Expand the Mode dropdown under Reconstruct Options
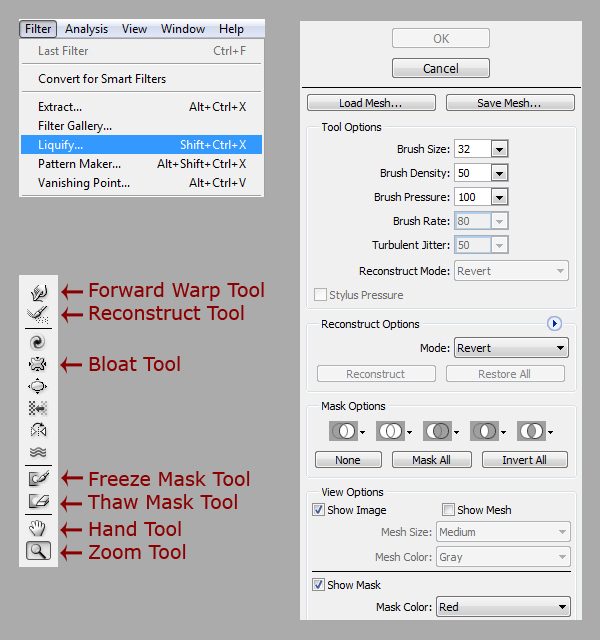600x640 pixels. (x=511, y=348)
